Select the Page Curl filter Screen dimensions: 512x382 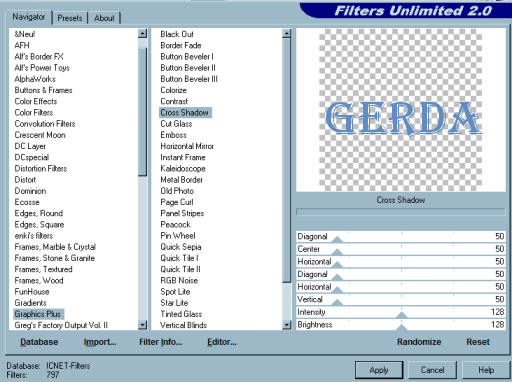click(177, 202)
